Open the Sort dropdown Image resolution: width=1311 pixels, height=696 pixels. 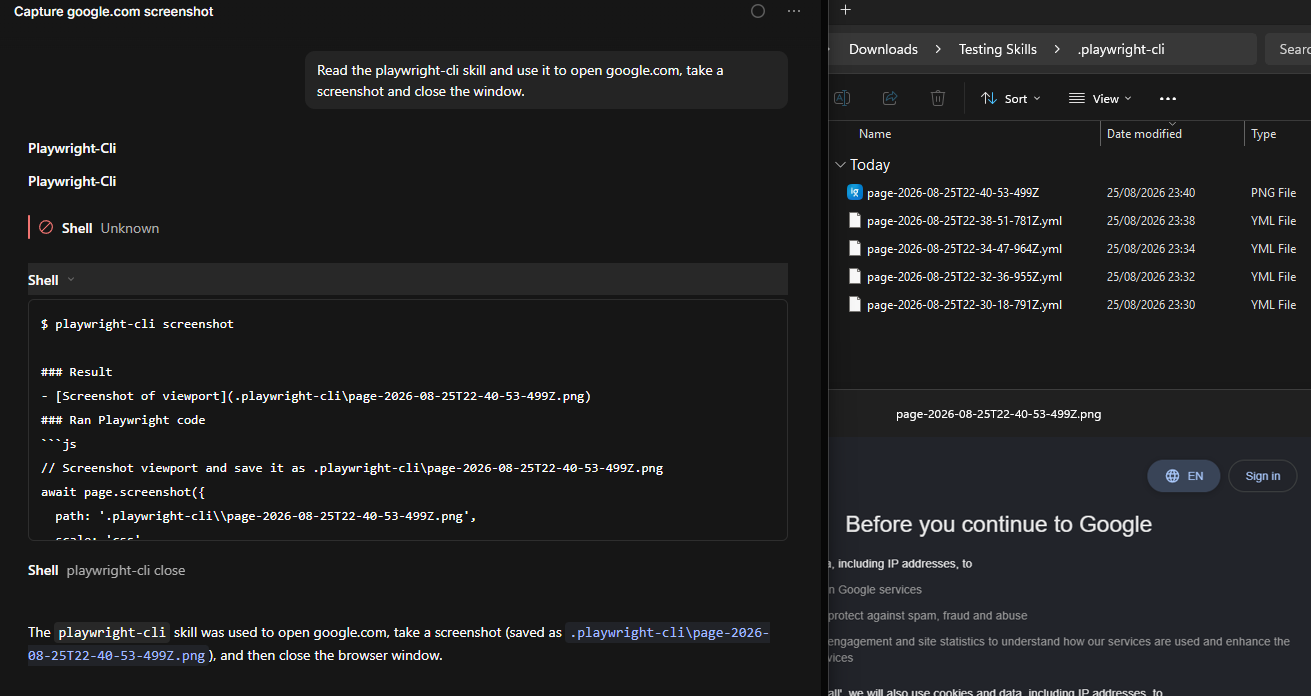(x=1011, y=98)
